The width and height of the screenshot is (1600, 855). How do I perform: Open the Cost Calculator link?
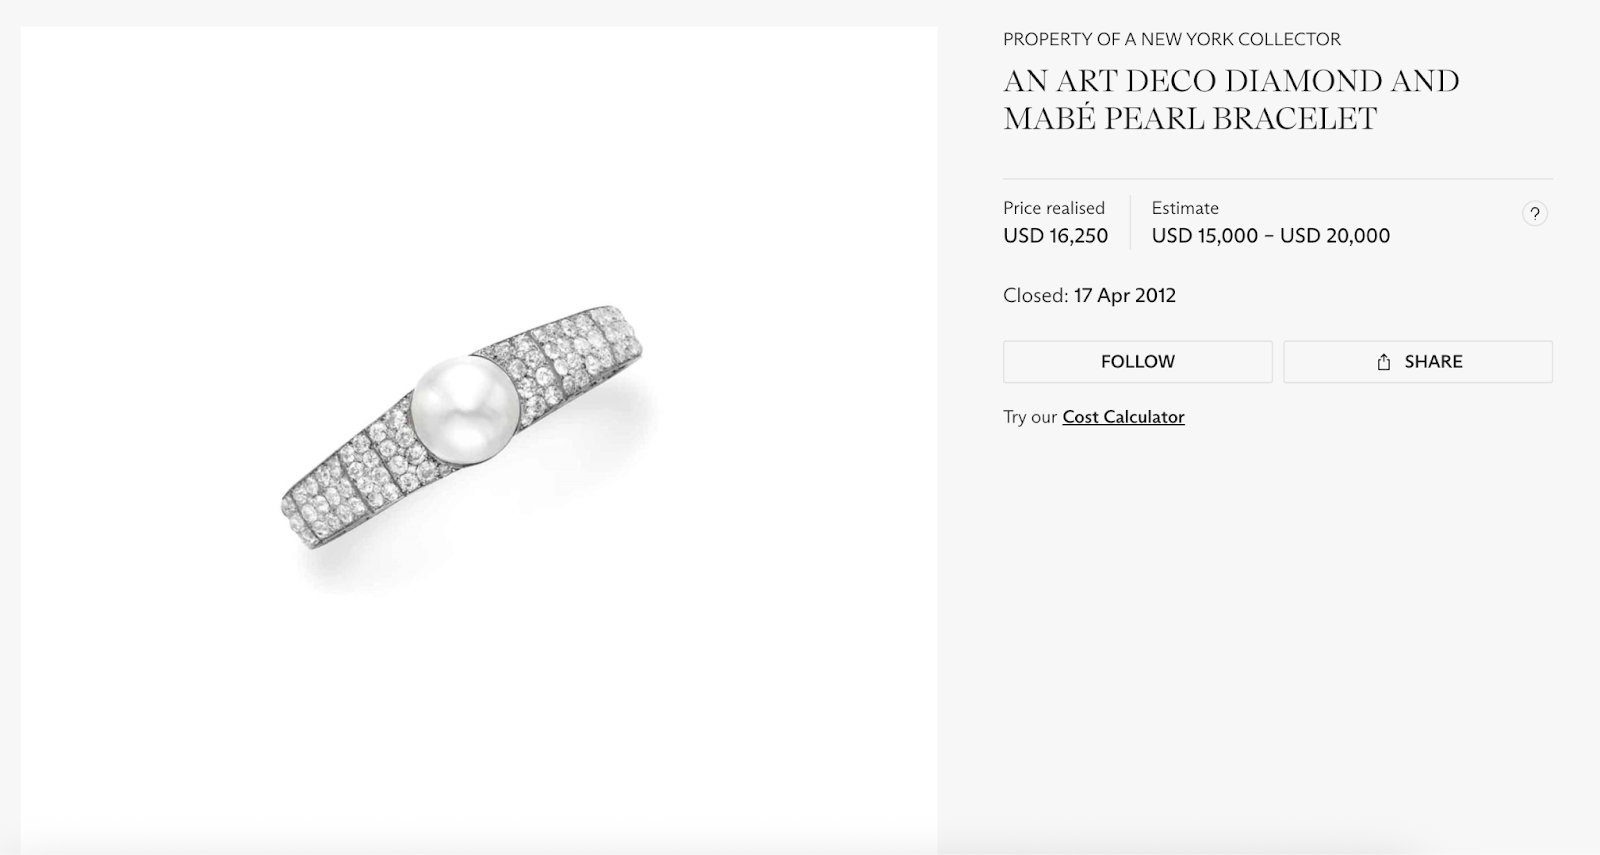click(1123, 417)
